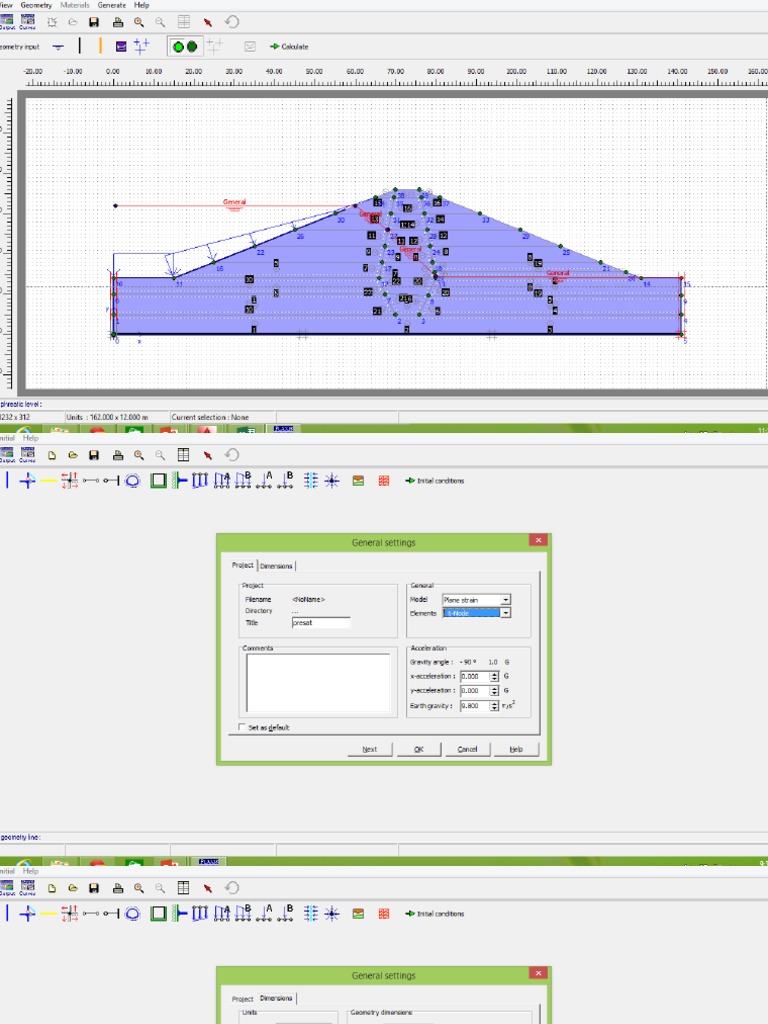The width and height of the screenshot is (768, 1024).
Task: Click the Title text field containing presat
Action: tap(320, 622)
